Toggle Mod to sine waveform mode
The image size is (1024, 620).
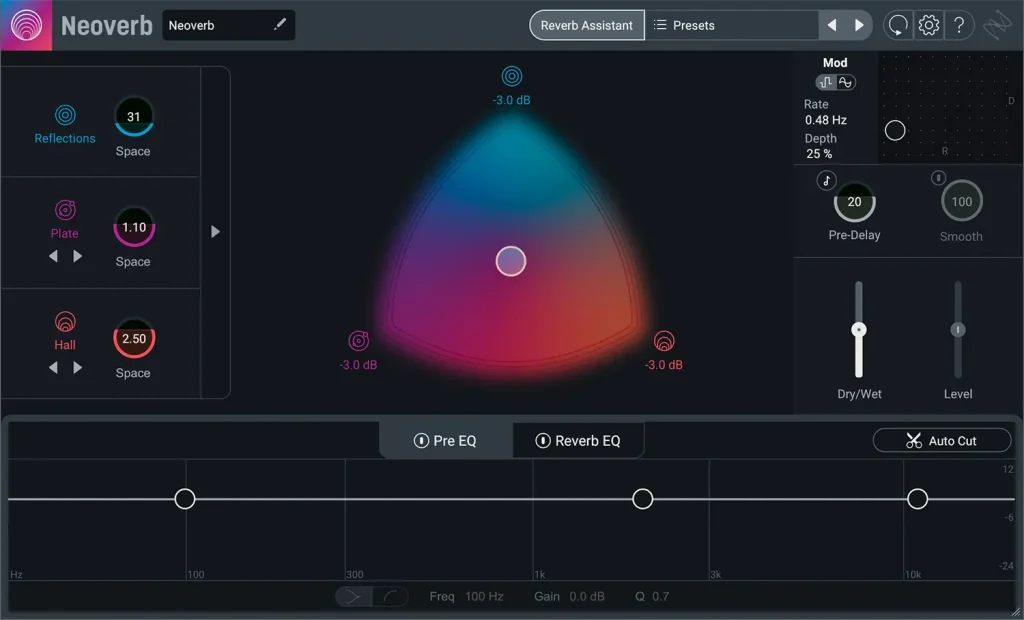tap(848, 83)
